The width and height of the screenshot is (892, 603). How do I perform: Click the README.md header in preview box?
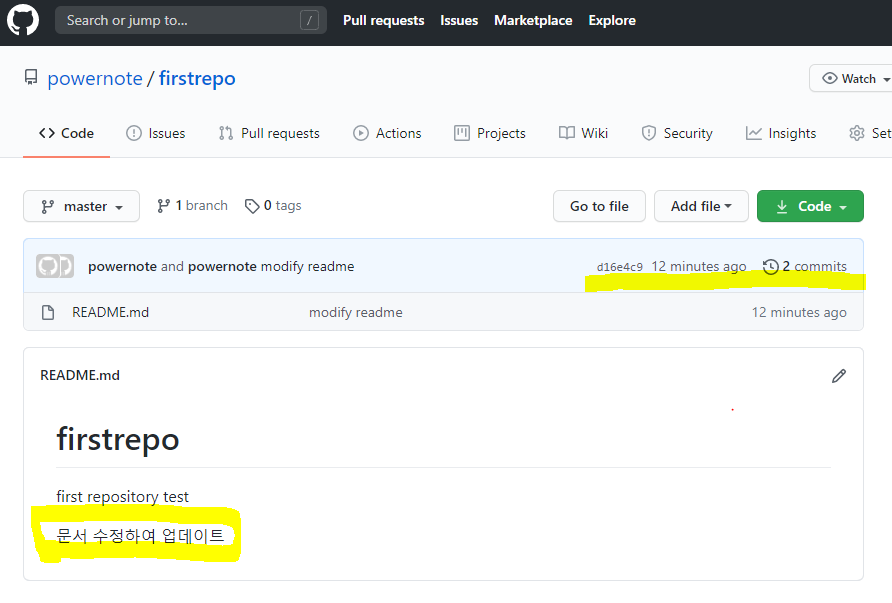point(80,375)
